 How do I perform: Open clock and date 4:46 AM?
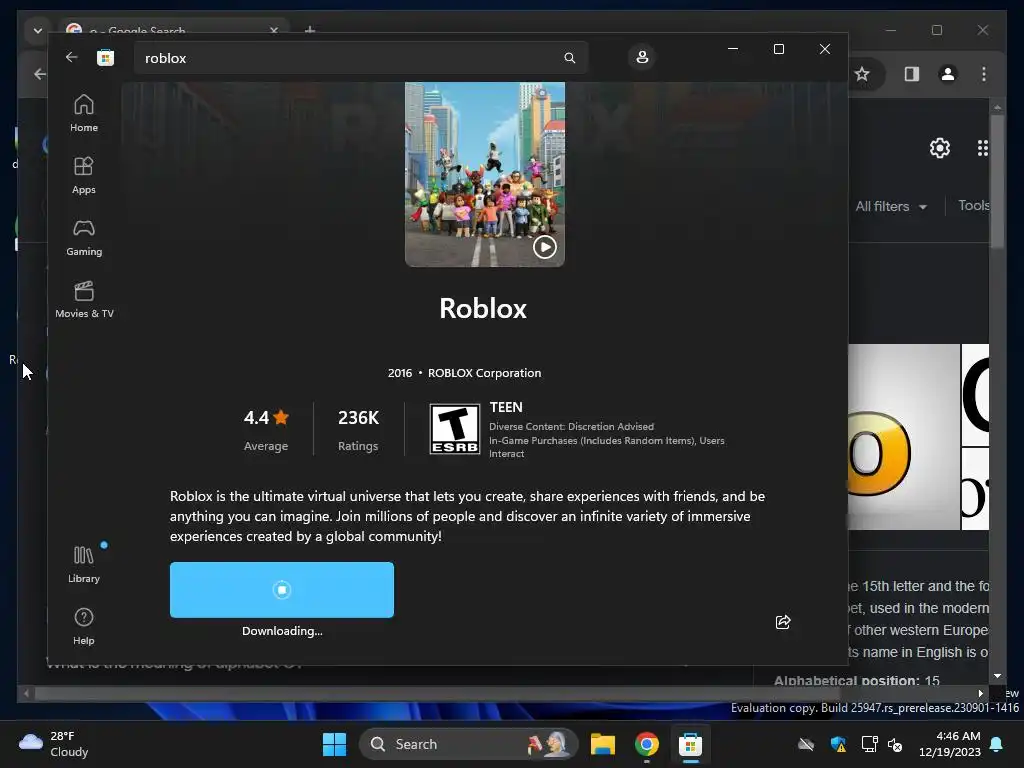[950, 744]
